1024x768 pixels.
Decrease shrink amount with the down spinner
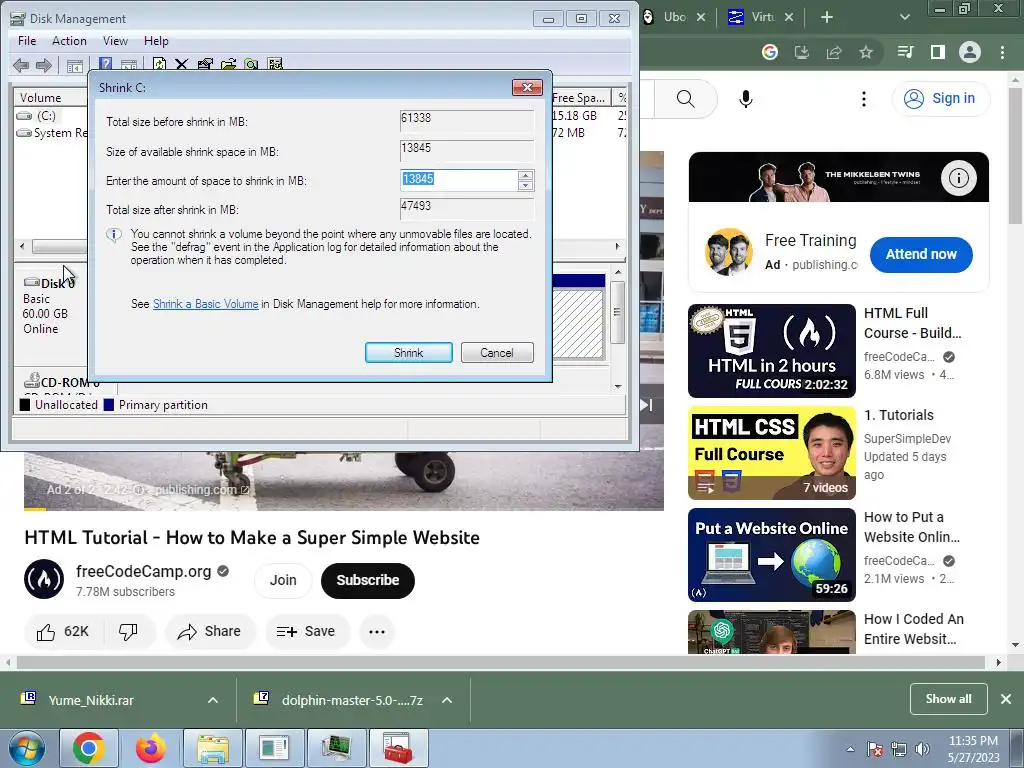pyautogui.click(x=525, y=185)
